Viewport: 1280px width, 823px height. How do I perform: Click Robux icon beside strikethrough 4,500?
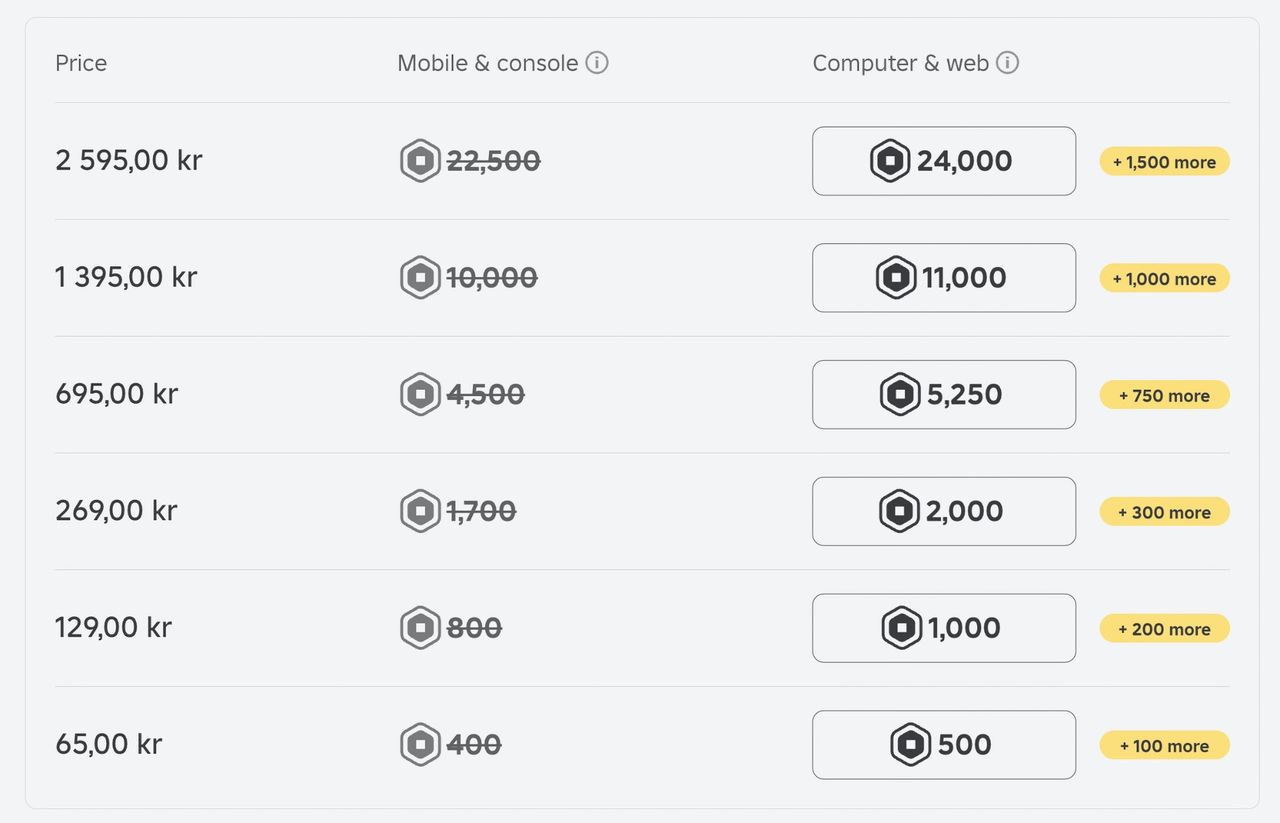coord(420,395)
